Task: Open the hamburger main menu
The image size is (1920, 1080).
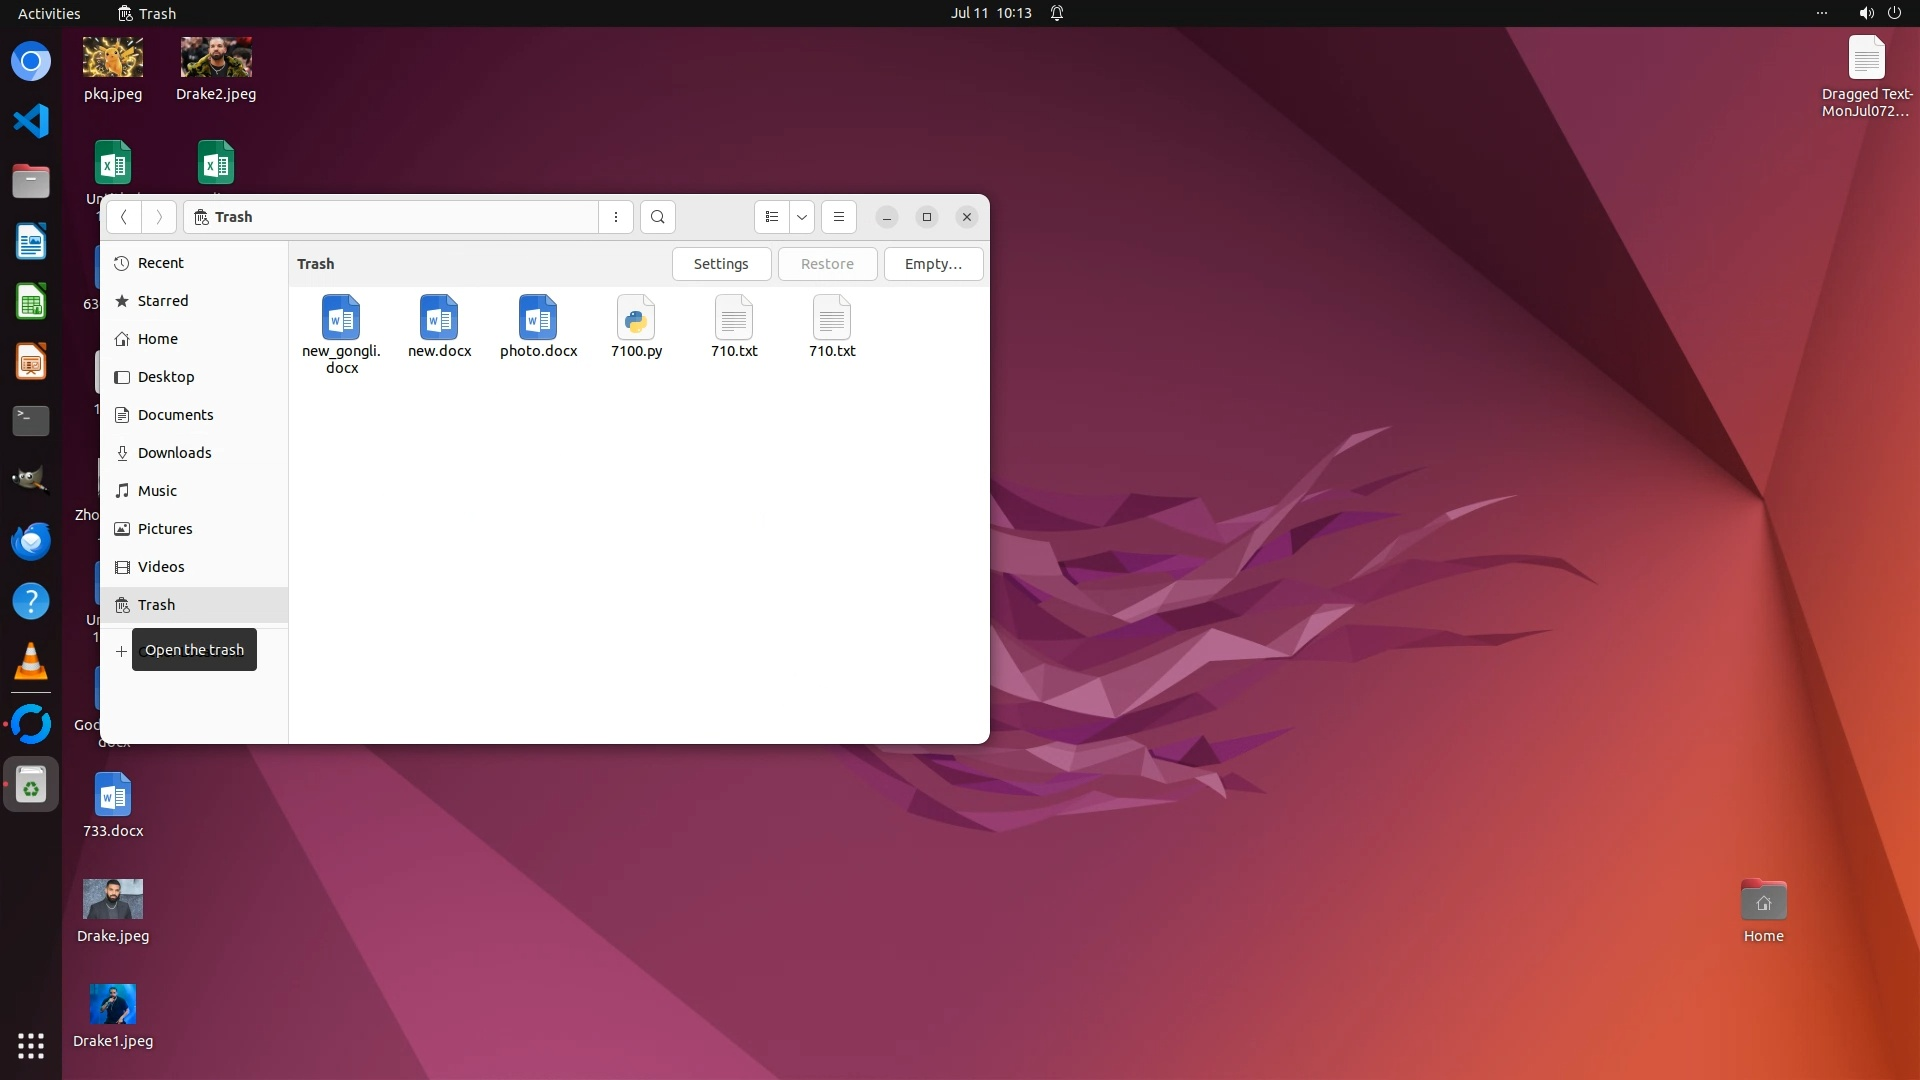Action: coord(839,217)
